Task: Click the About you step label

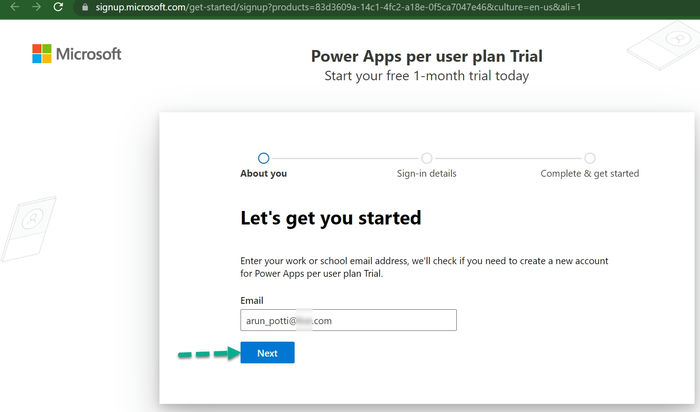Action: pyautogui.click(x=263, y=173)
